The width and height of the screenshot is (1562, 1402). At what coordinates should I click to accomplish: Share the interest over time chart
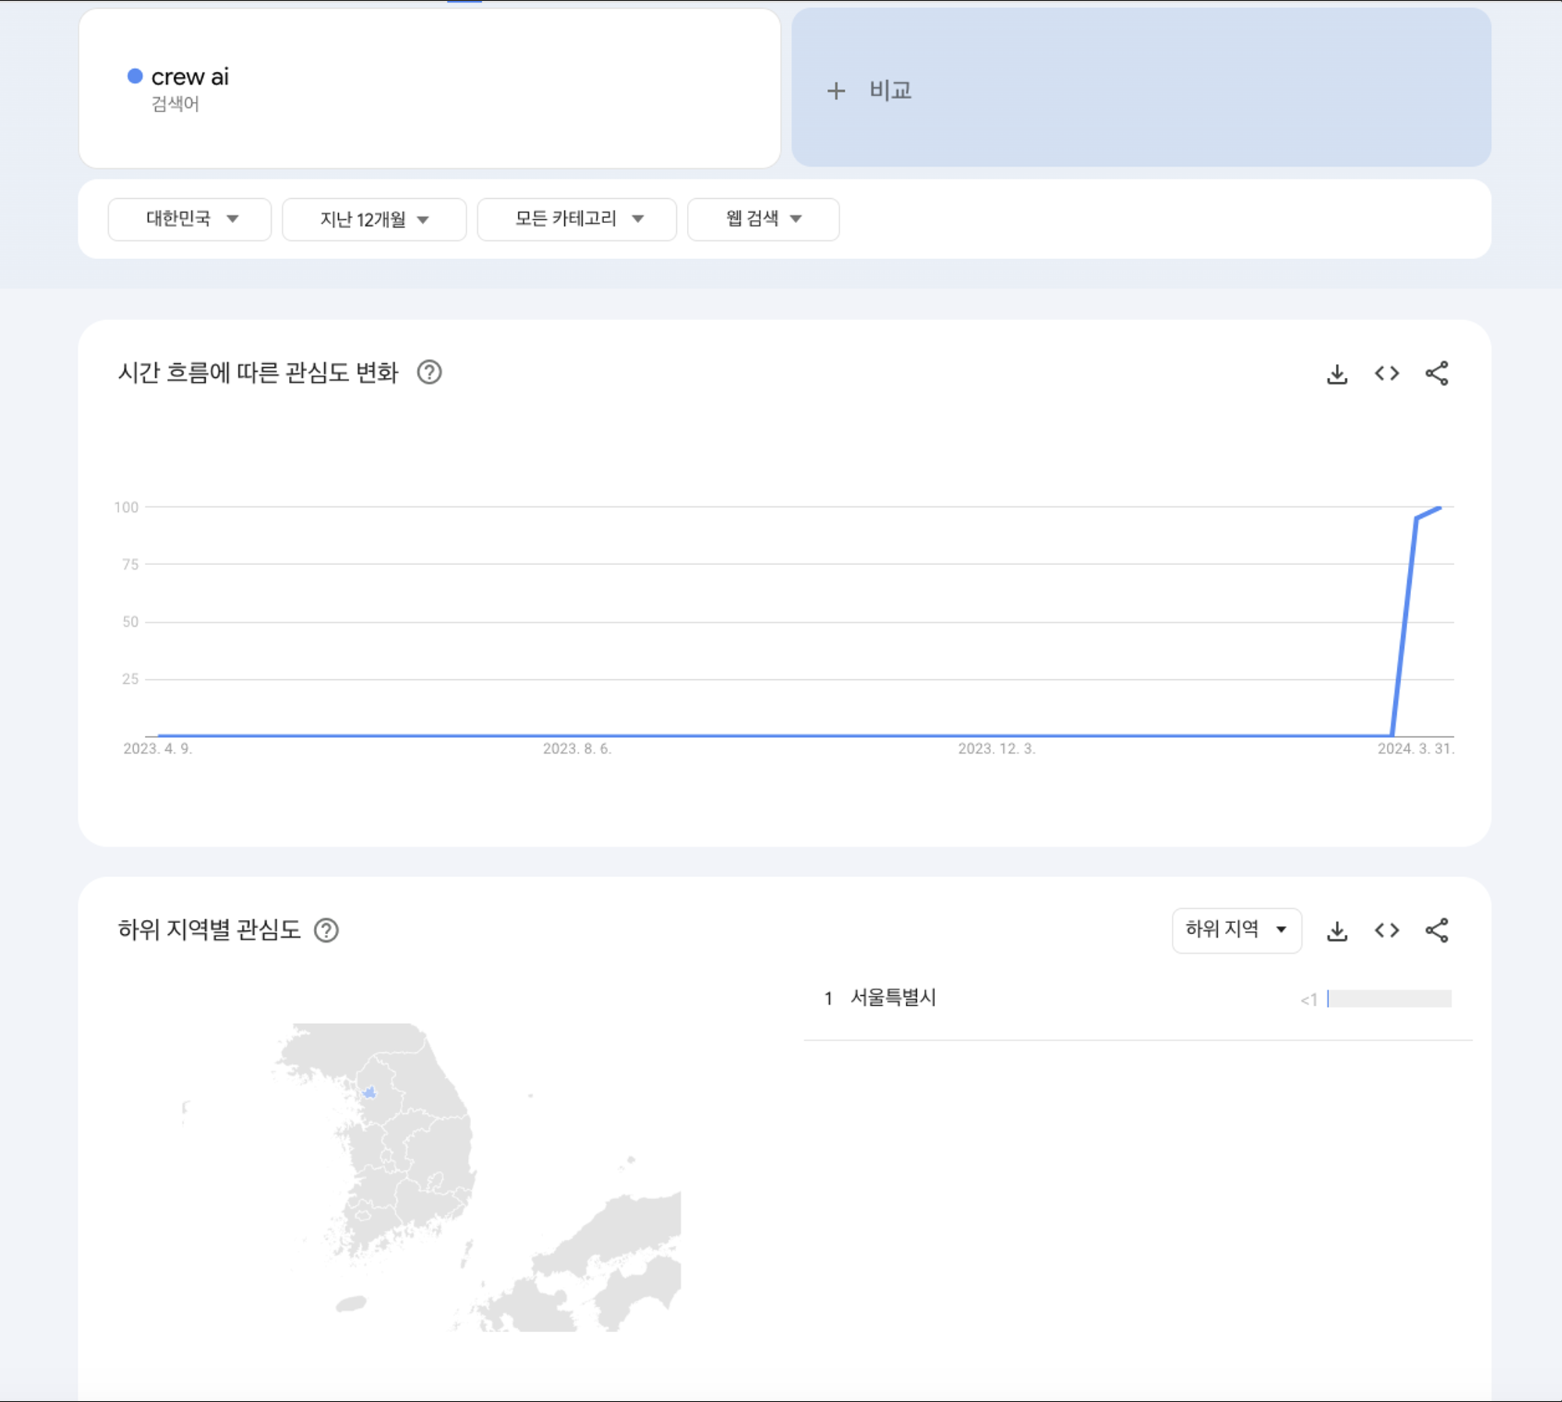pyautogui.click(x=1437, y=373)
